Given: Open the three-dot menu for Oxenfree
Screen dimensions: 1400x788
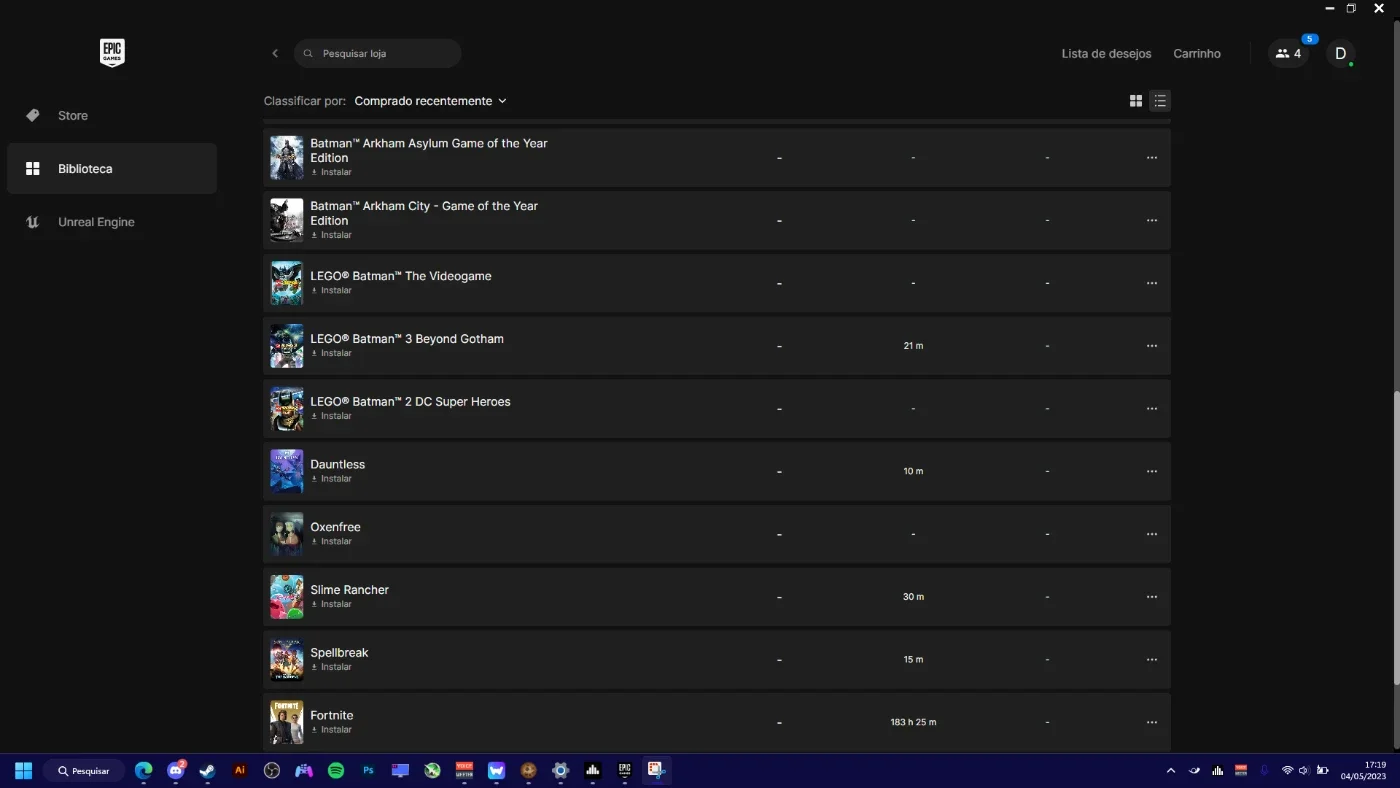Looking at the screenshot, I should tap(1152, 534).
